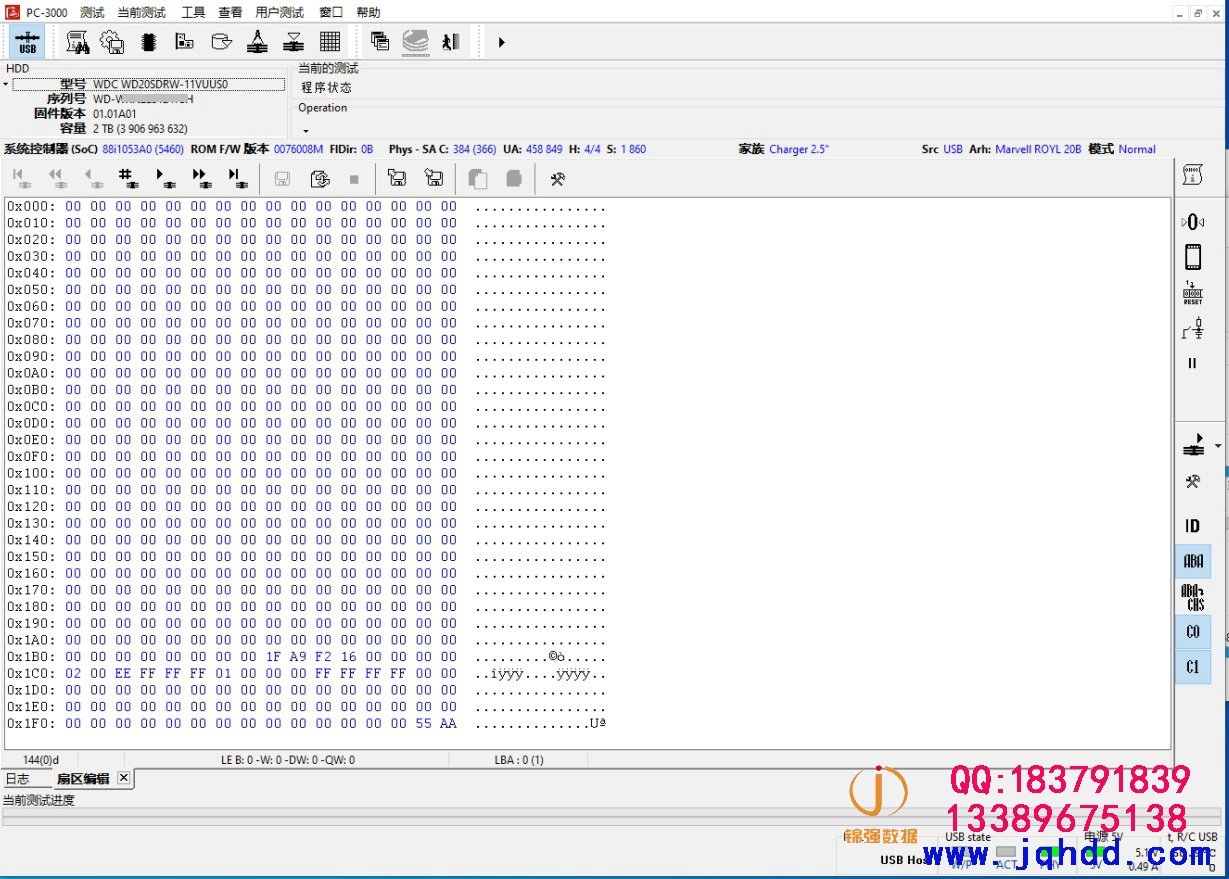1229x879 pixels.
Task: Click the zero-position icon in right sidebar
Action: [1192, 222]
